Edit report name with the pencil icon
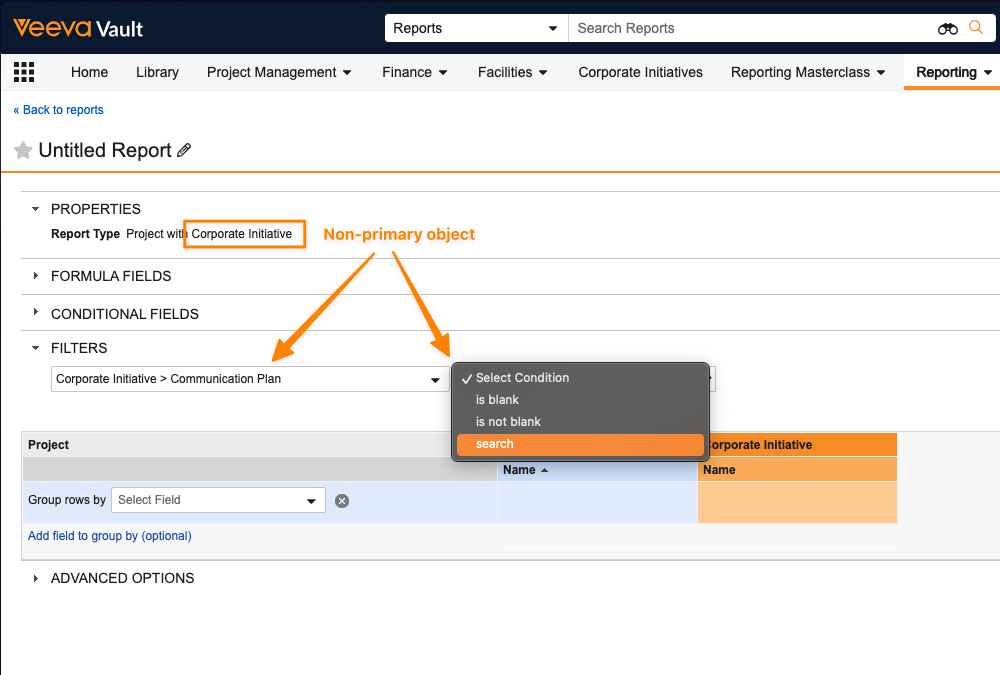1000x675 pixels. pos(184,151)
